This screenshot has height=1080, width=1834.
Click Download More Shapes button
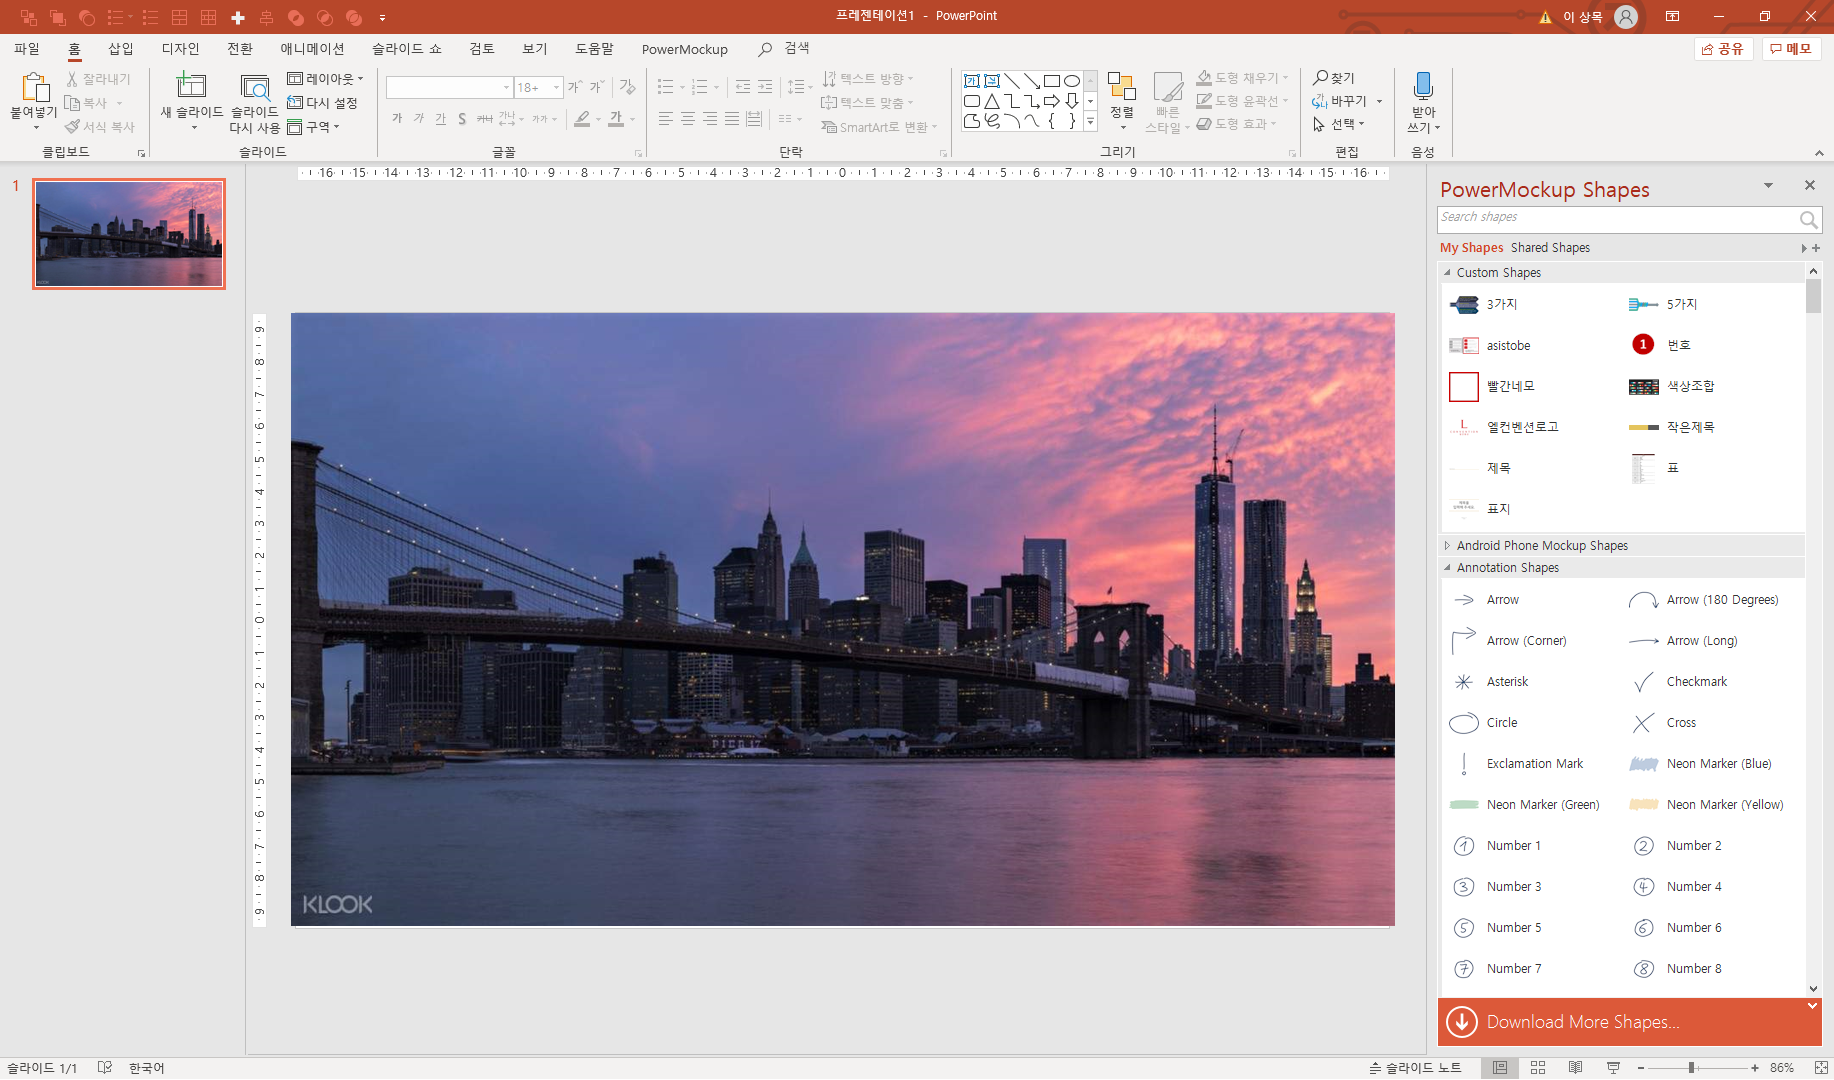coord(1630,1022)
